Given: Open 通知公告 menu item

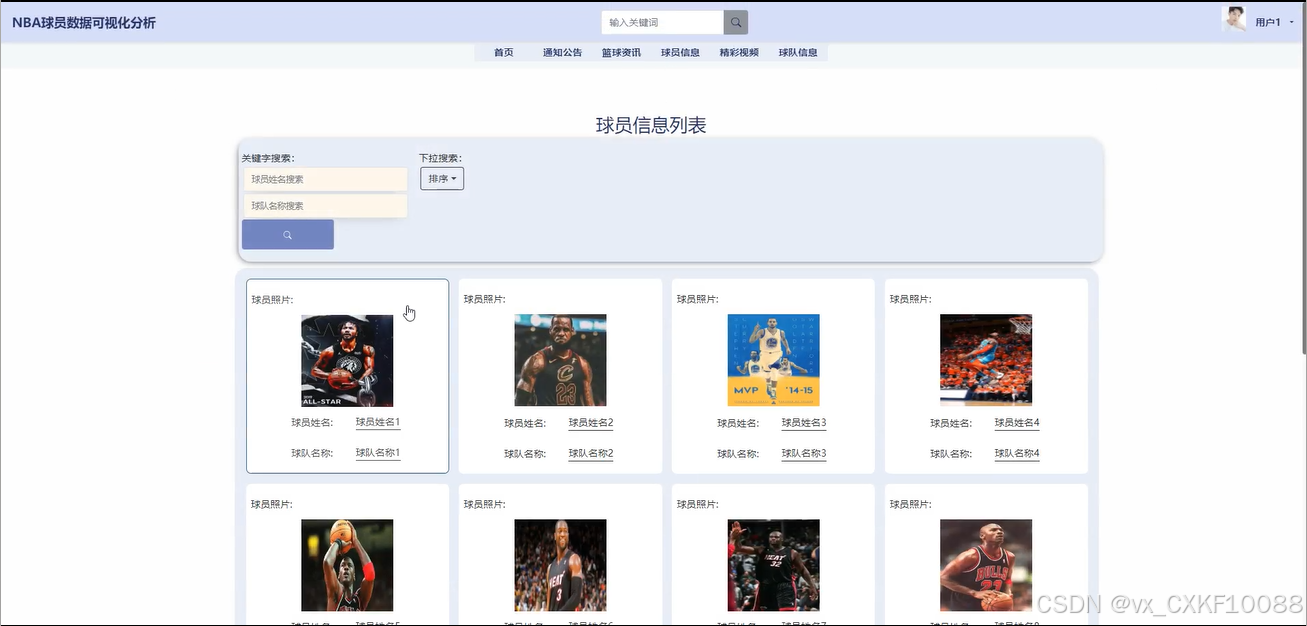Looking at the screenshot, I should tap(562, 53).
